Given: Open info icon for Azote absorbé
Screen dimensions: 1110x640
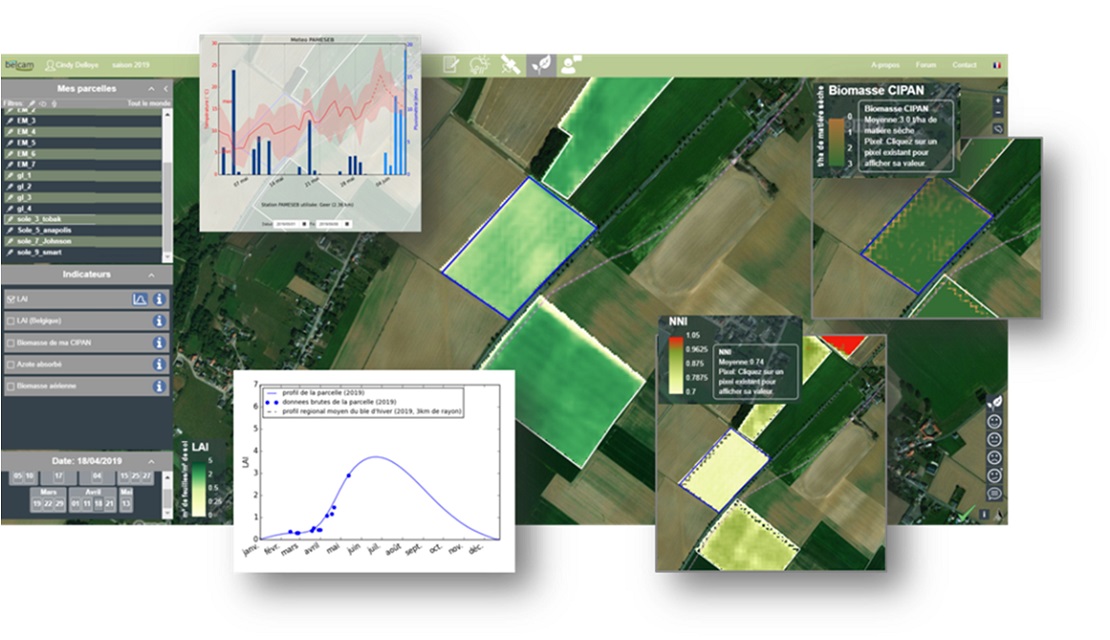Looking at the screenshot, I should tap(159, 365).
